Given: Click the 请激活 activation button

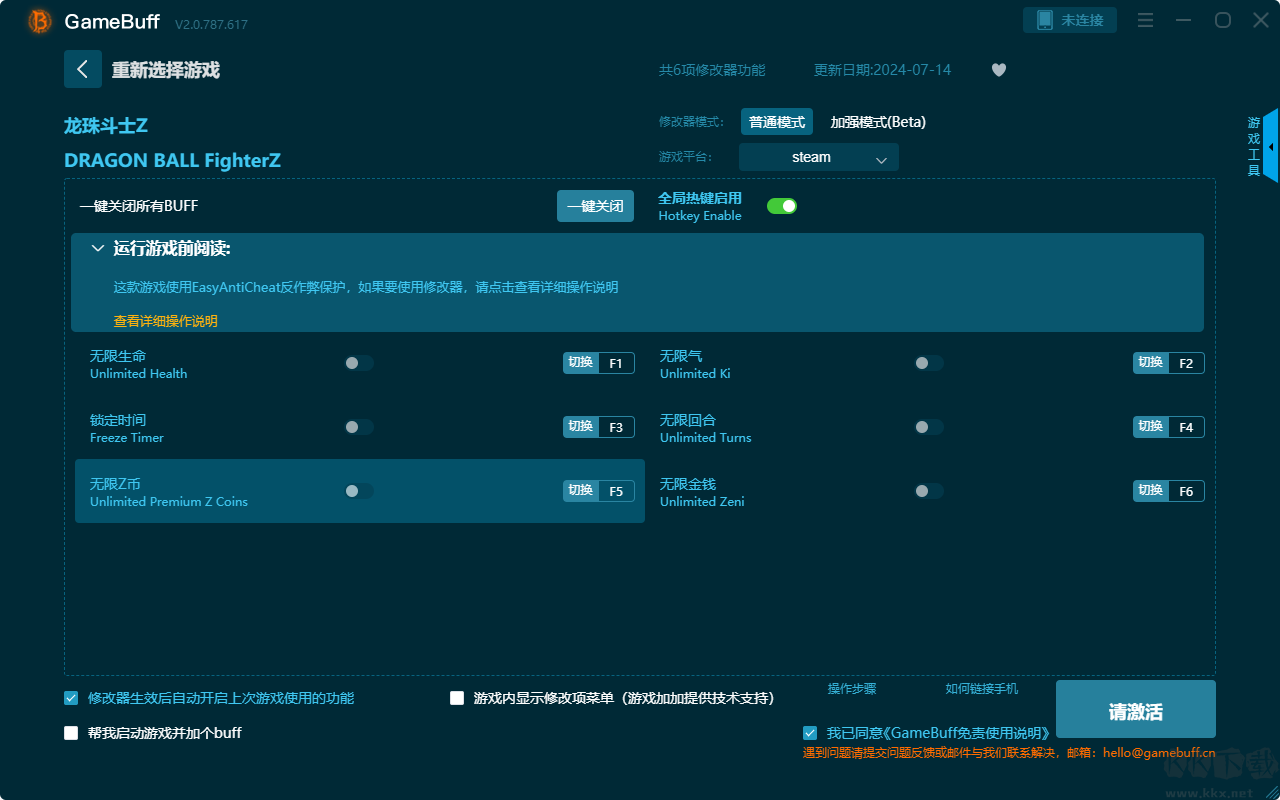Looking at the screenshot, I should click(1135, 709).
